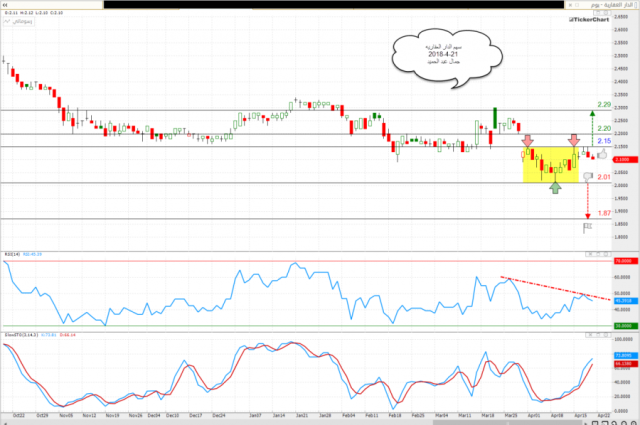The height and width of the screenshot is (425, 640).
Task: Close the SlowSTO indicator panel
Action: tap(590, 335)
